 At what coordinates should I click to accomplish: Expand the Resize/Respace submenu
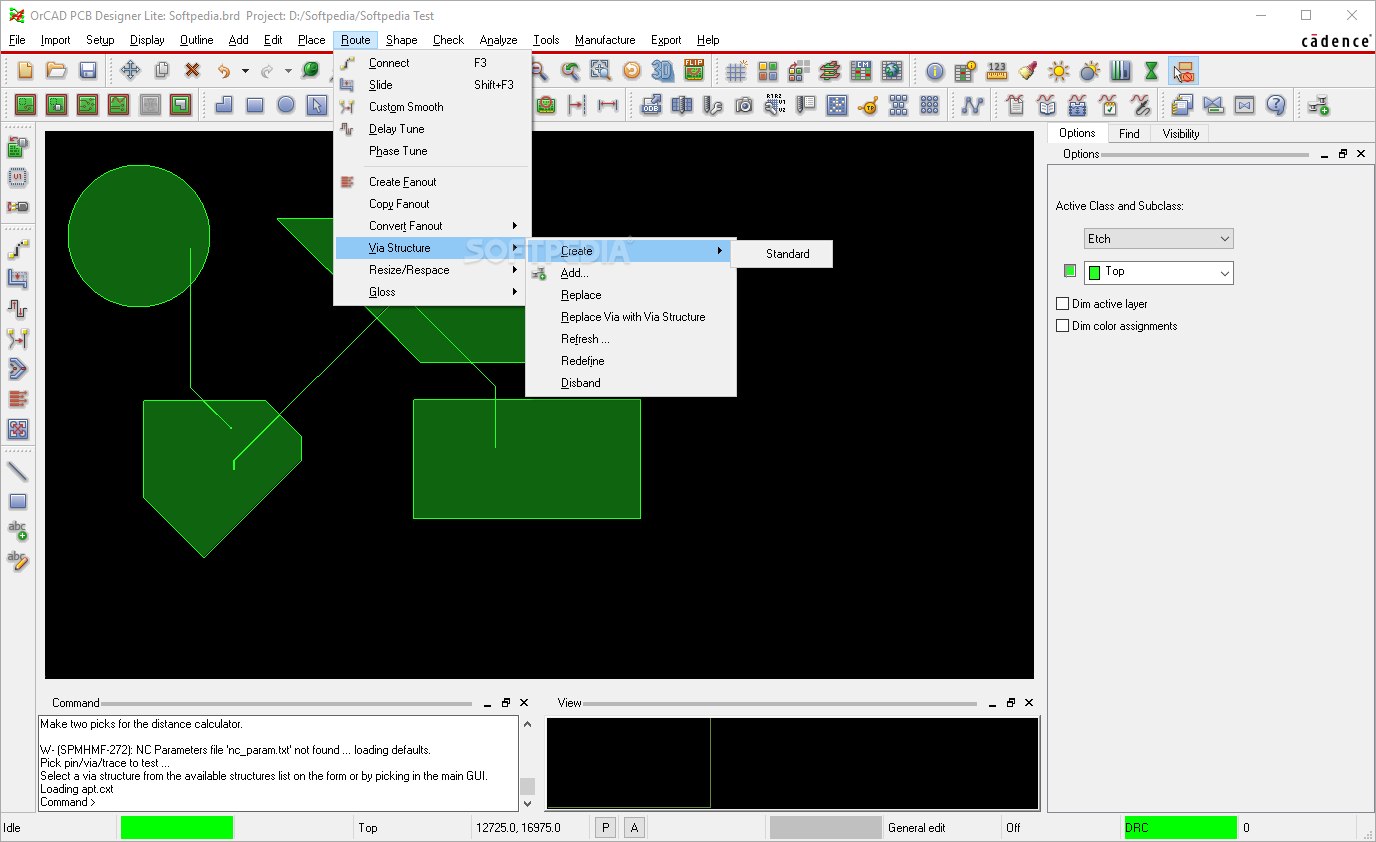tap(432, 270)
